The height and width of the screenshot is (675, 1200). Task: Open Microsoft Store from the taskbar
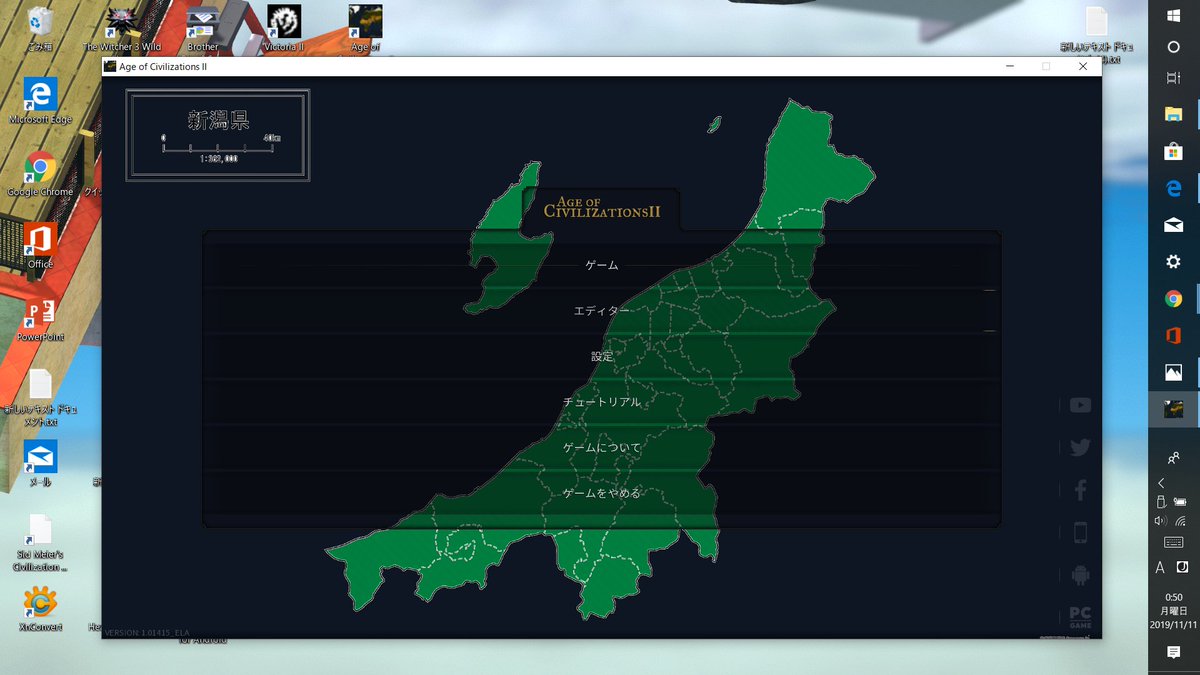pyautogui.click(x=1174, y=151)
